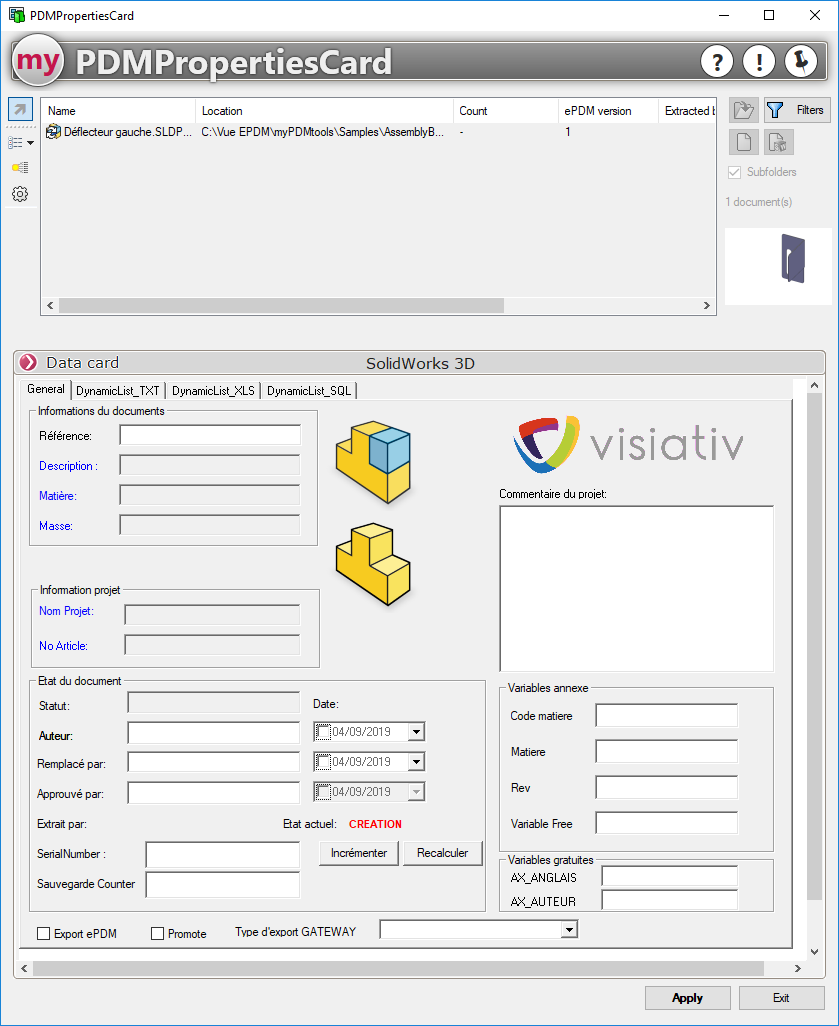Click the pushpin icon in header
Screen dimensions: 839x1026
pyautogui.click(x=801, y=62)
